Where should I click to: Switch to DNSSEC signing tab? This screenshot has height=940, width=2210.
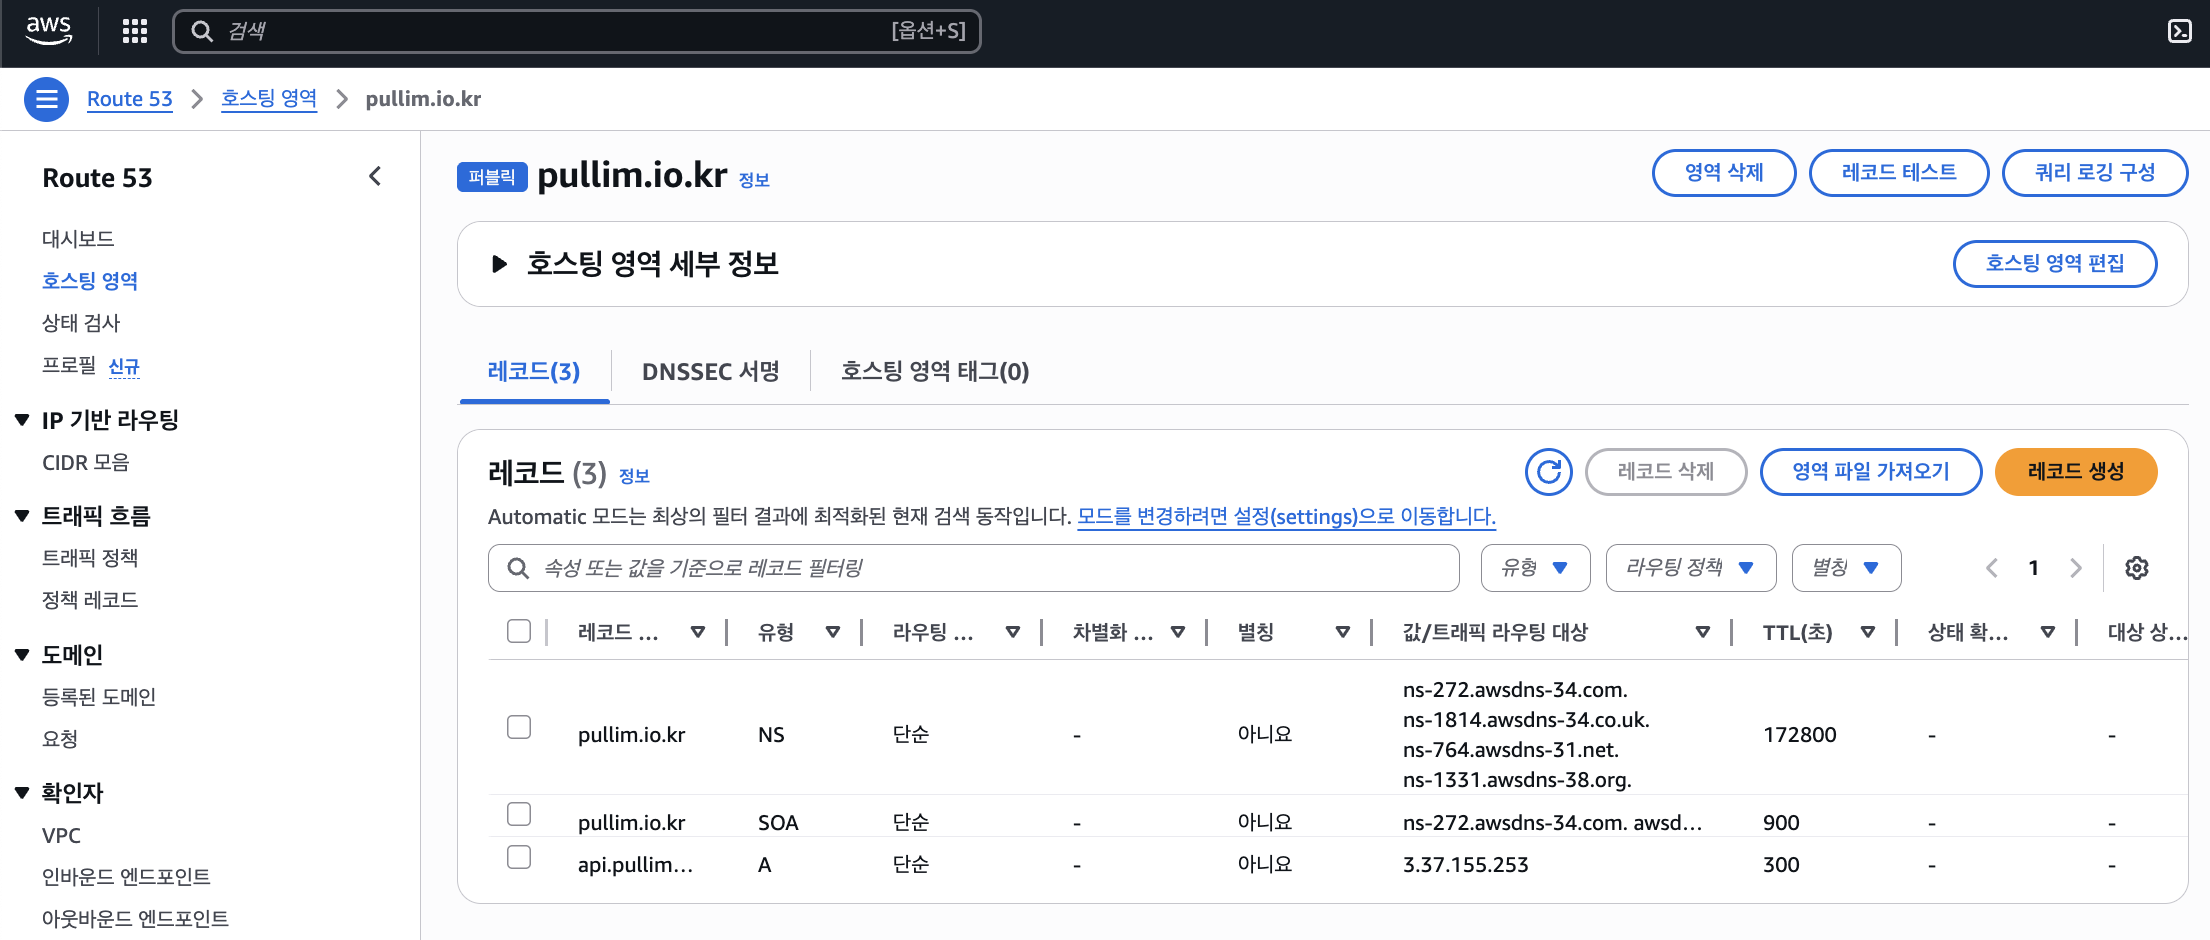710,372
